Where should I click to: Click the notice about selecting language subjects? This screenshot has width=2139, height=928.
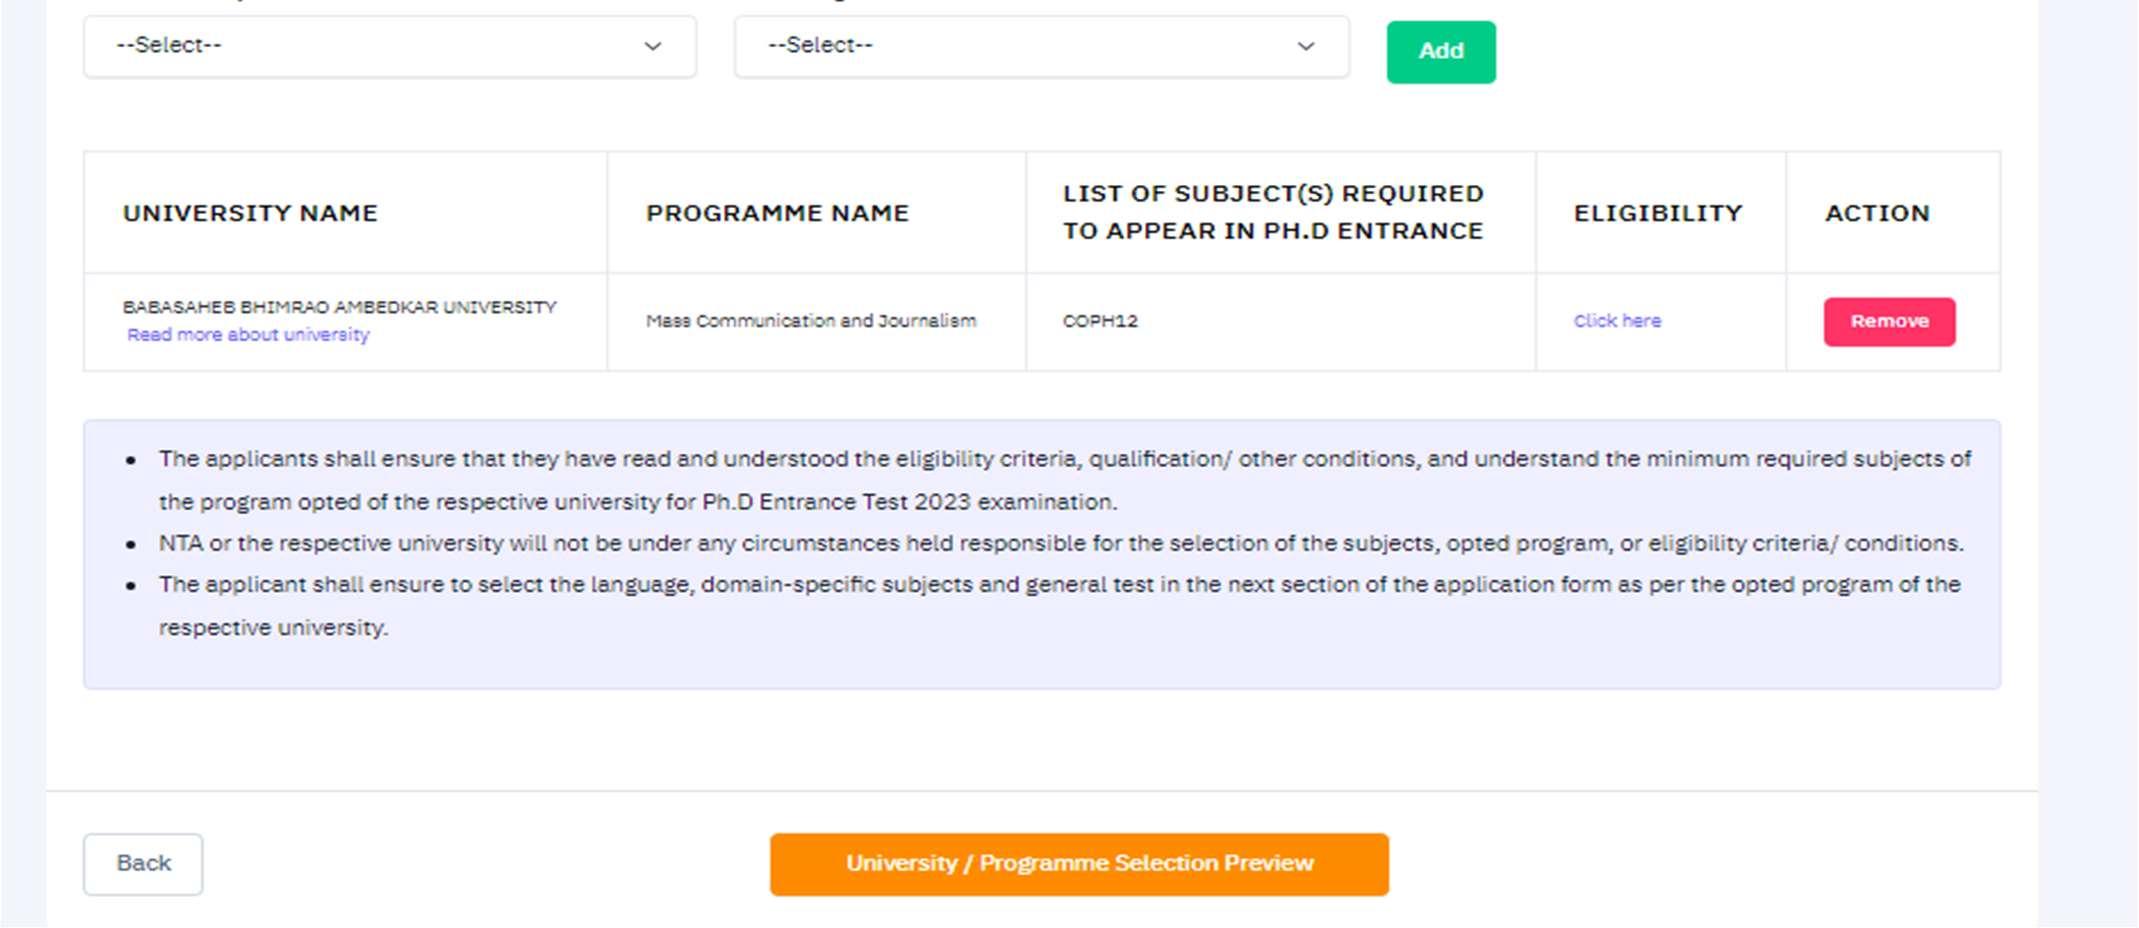point(1058,605)
